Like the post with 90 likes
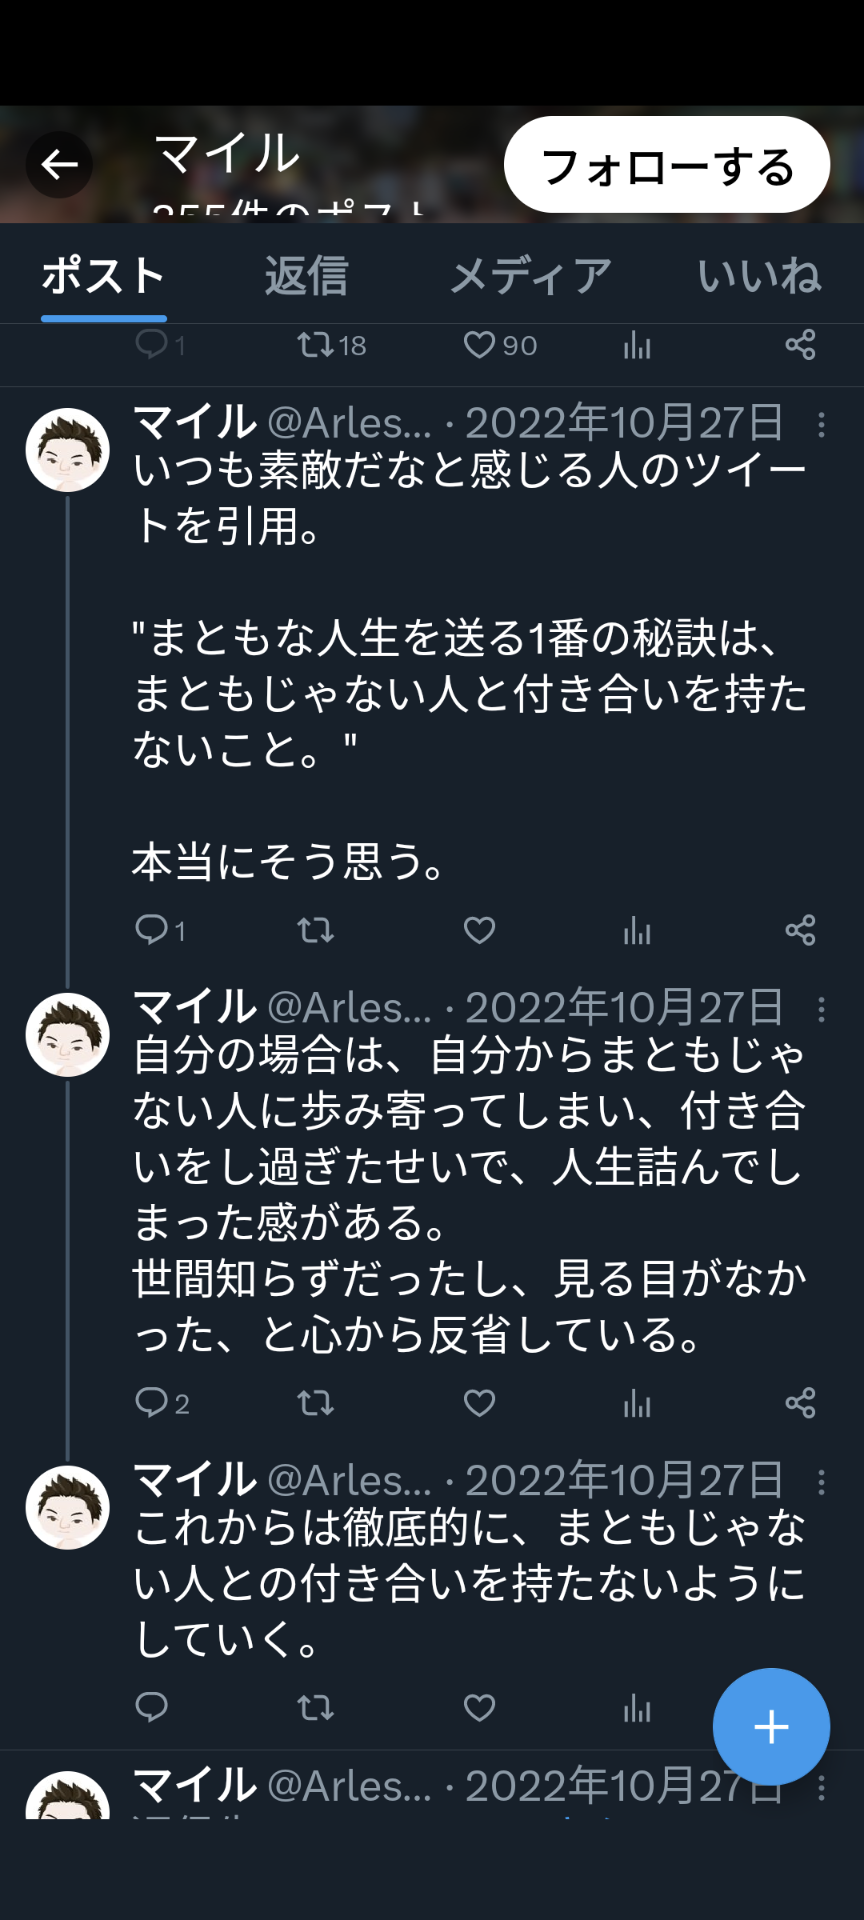864x1920 pixels. pos(480,345)
